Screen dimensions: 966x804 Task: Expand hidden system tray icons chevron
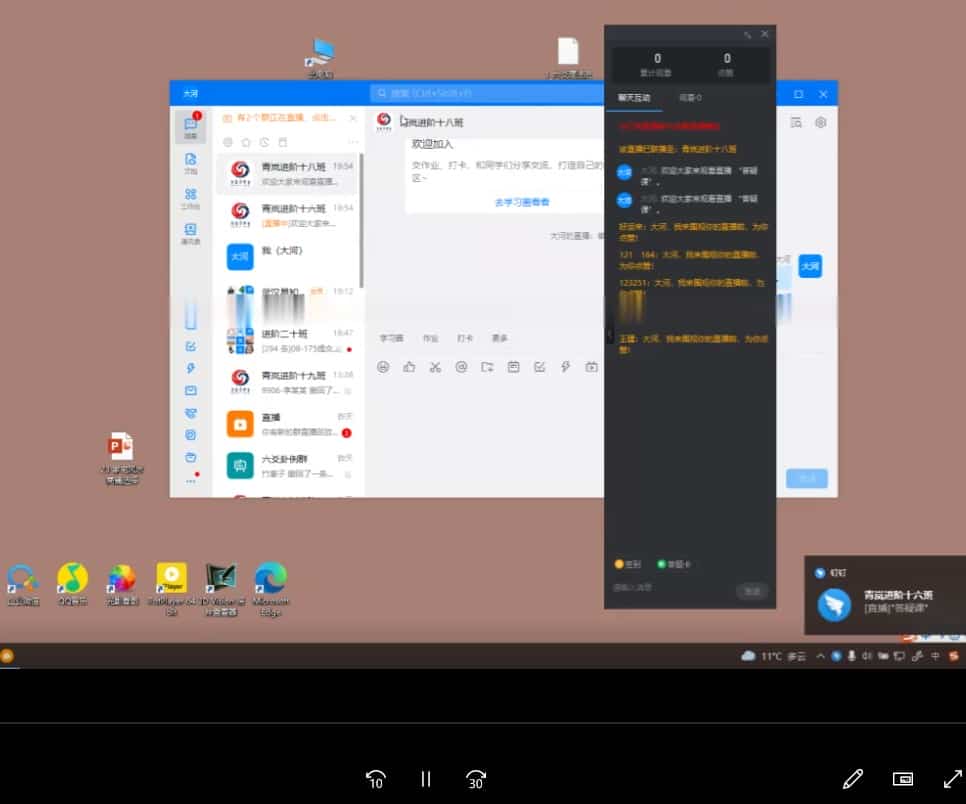[x=821, y=656]
